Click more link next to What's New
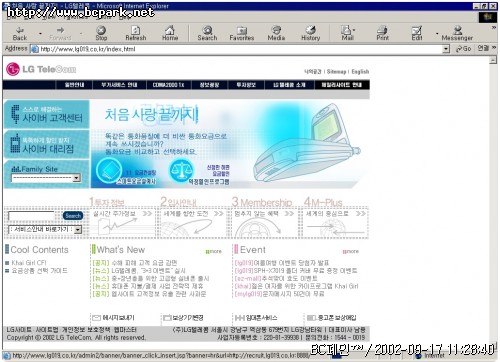The height and width of the screenshot is (362, 500). click(214, 251)
